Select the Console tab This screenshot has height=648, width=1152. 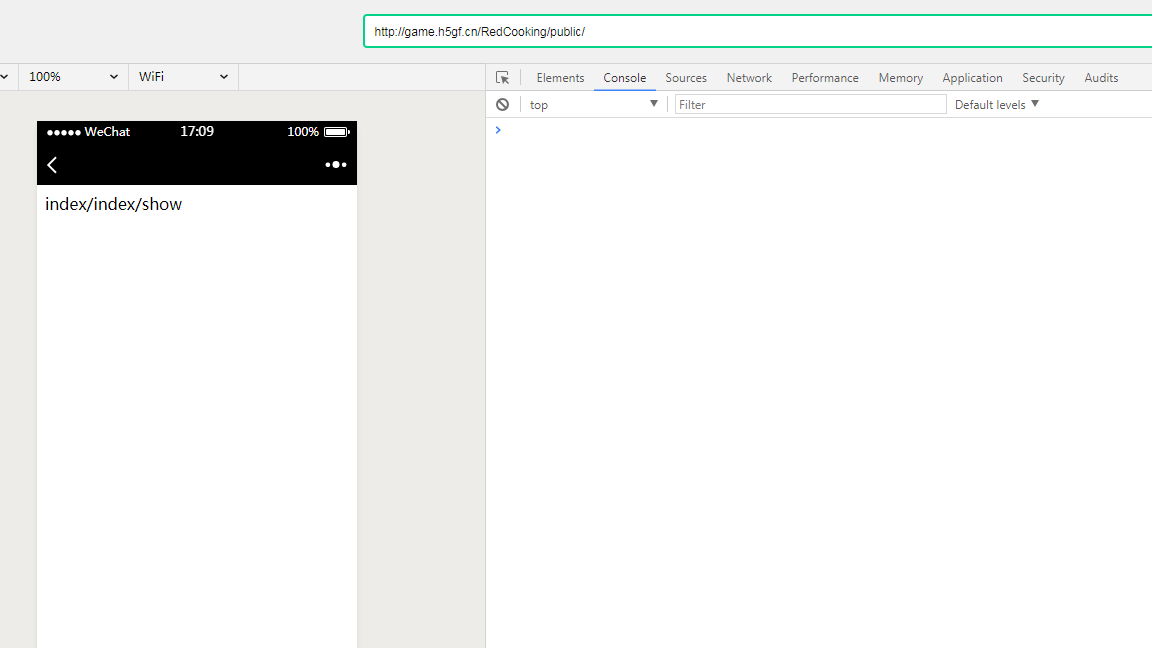click(x=624, y=78)
